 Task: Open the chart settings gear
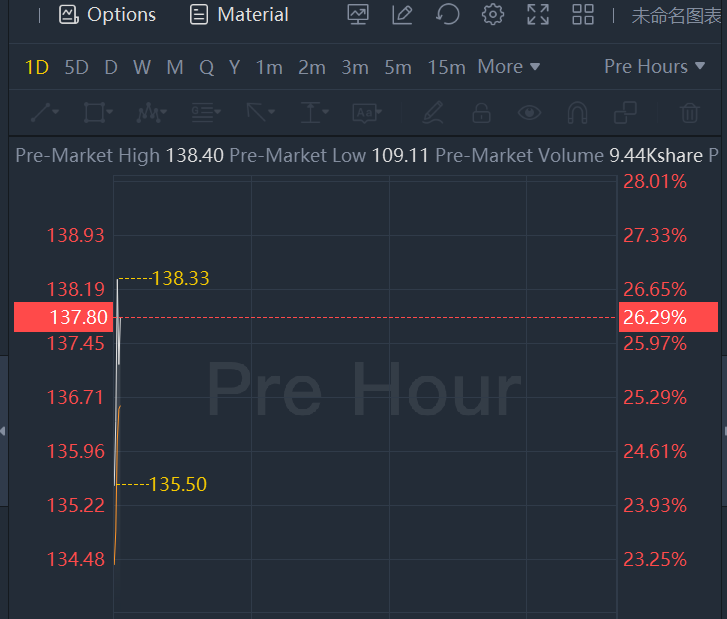click(493, 15)
